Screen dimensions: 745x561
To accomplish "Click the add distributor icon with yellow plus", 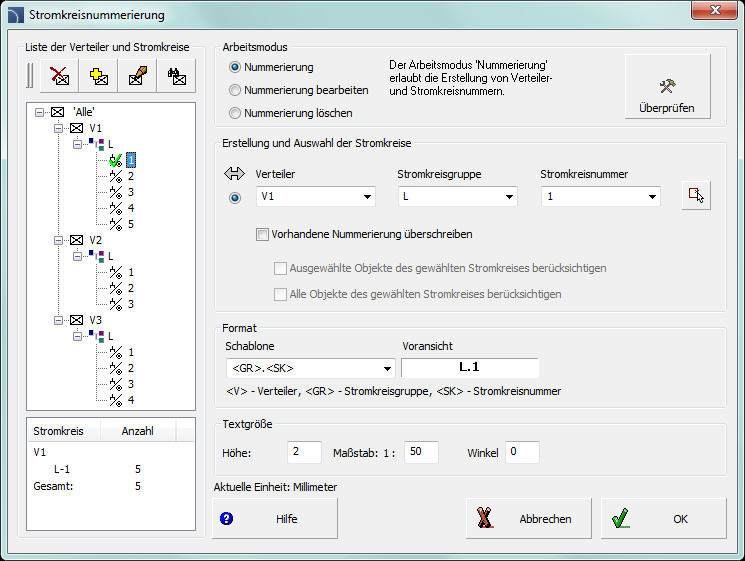I will tap(99, 76).
